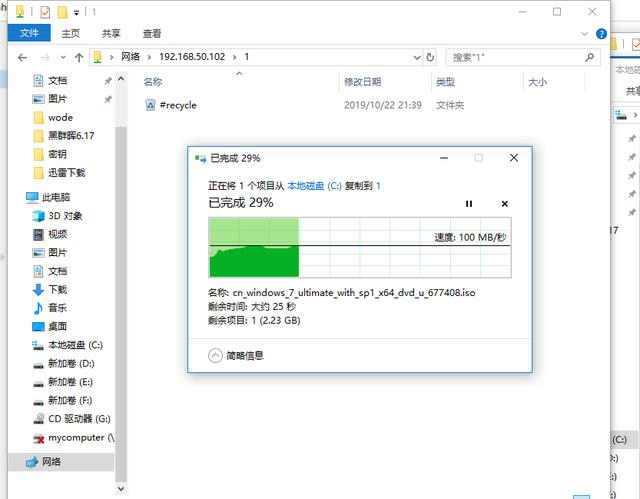
Task: Open 图片 under 此电脑
Action: click(x=57, y=253)
